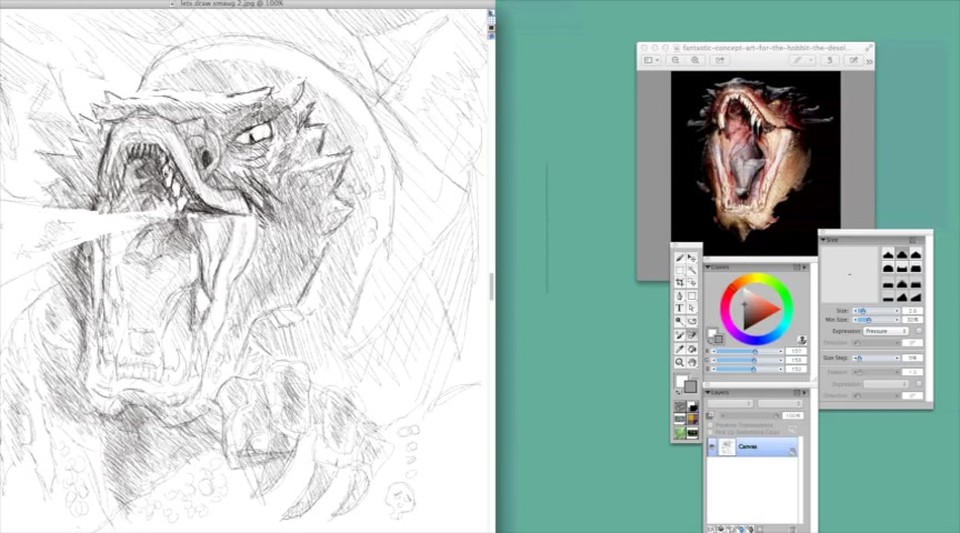Select the Dodge tool

(680, 321)
